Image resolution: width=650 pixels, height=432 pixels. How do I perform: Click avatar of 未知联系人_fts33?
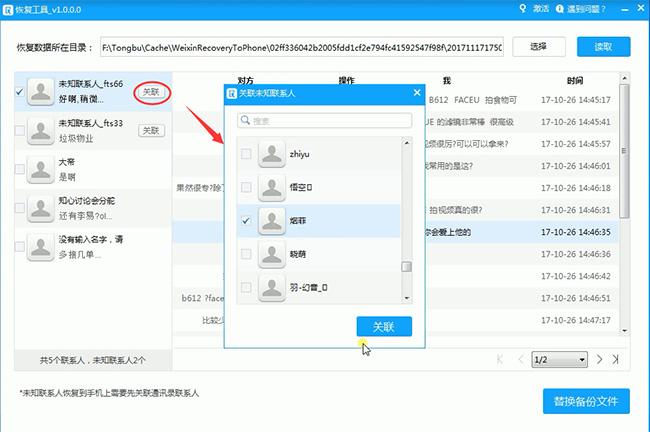tap(41, 131)
